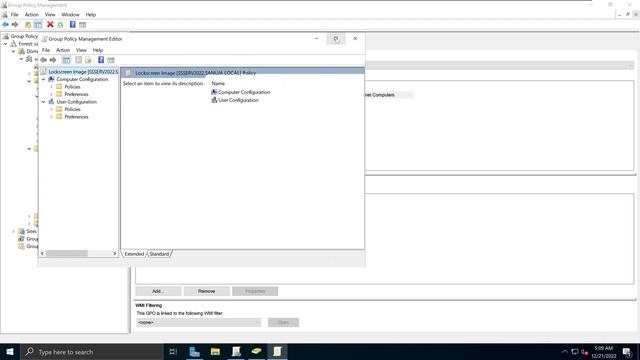This screenshot has width=640, height=360.
Task: Select Group Policy root node in background tree
Action: (24, 36)
